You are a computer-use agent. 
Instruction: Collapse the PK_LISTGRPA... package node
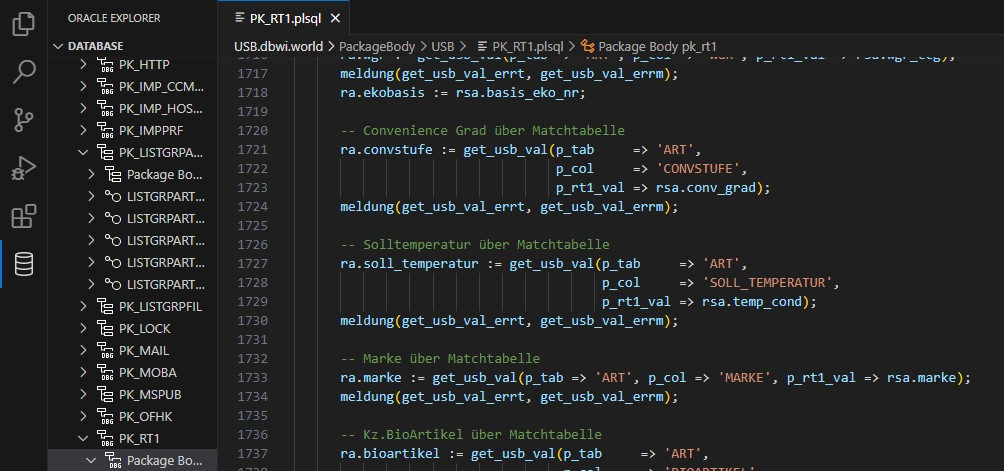point(84,153)
